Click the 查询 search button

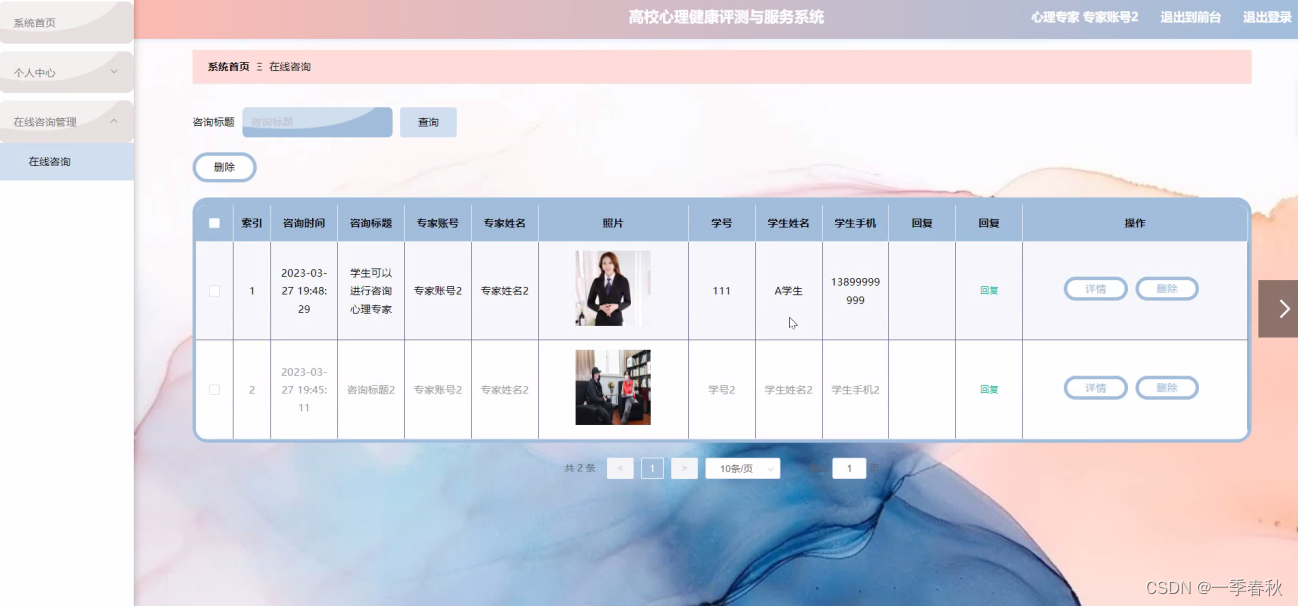pos(428,122)
